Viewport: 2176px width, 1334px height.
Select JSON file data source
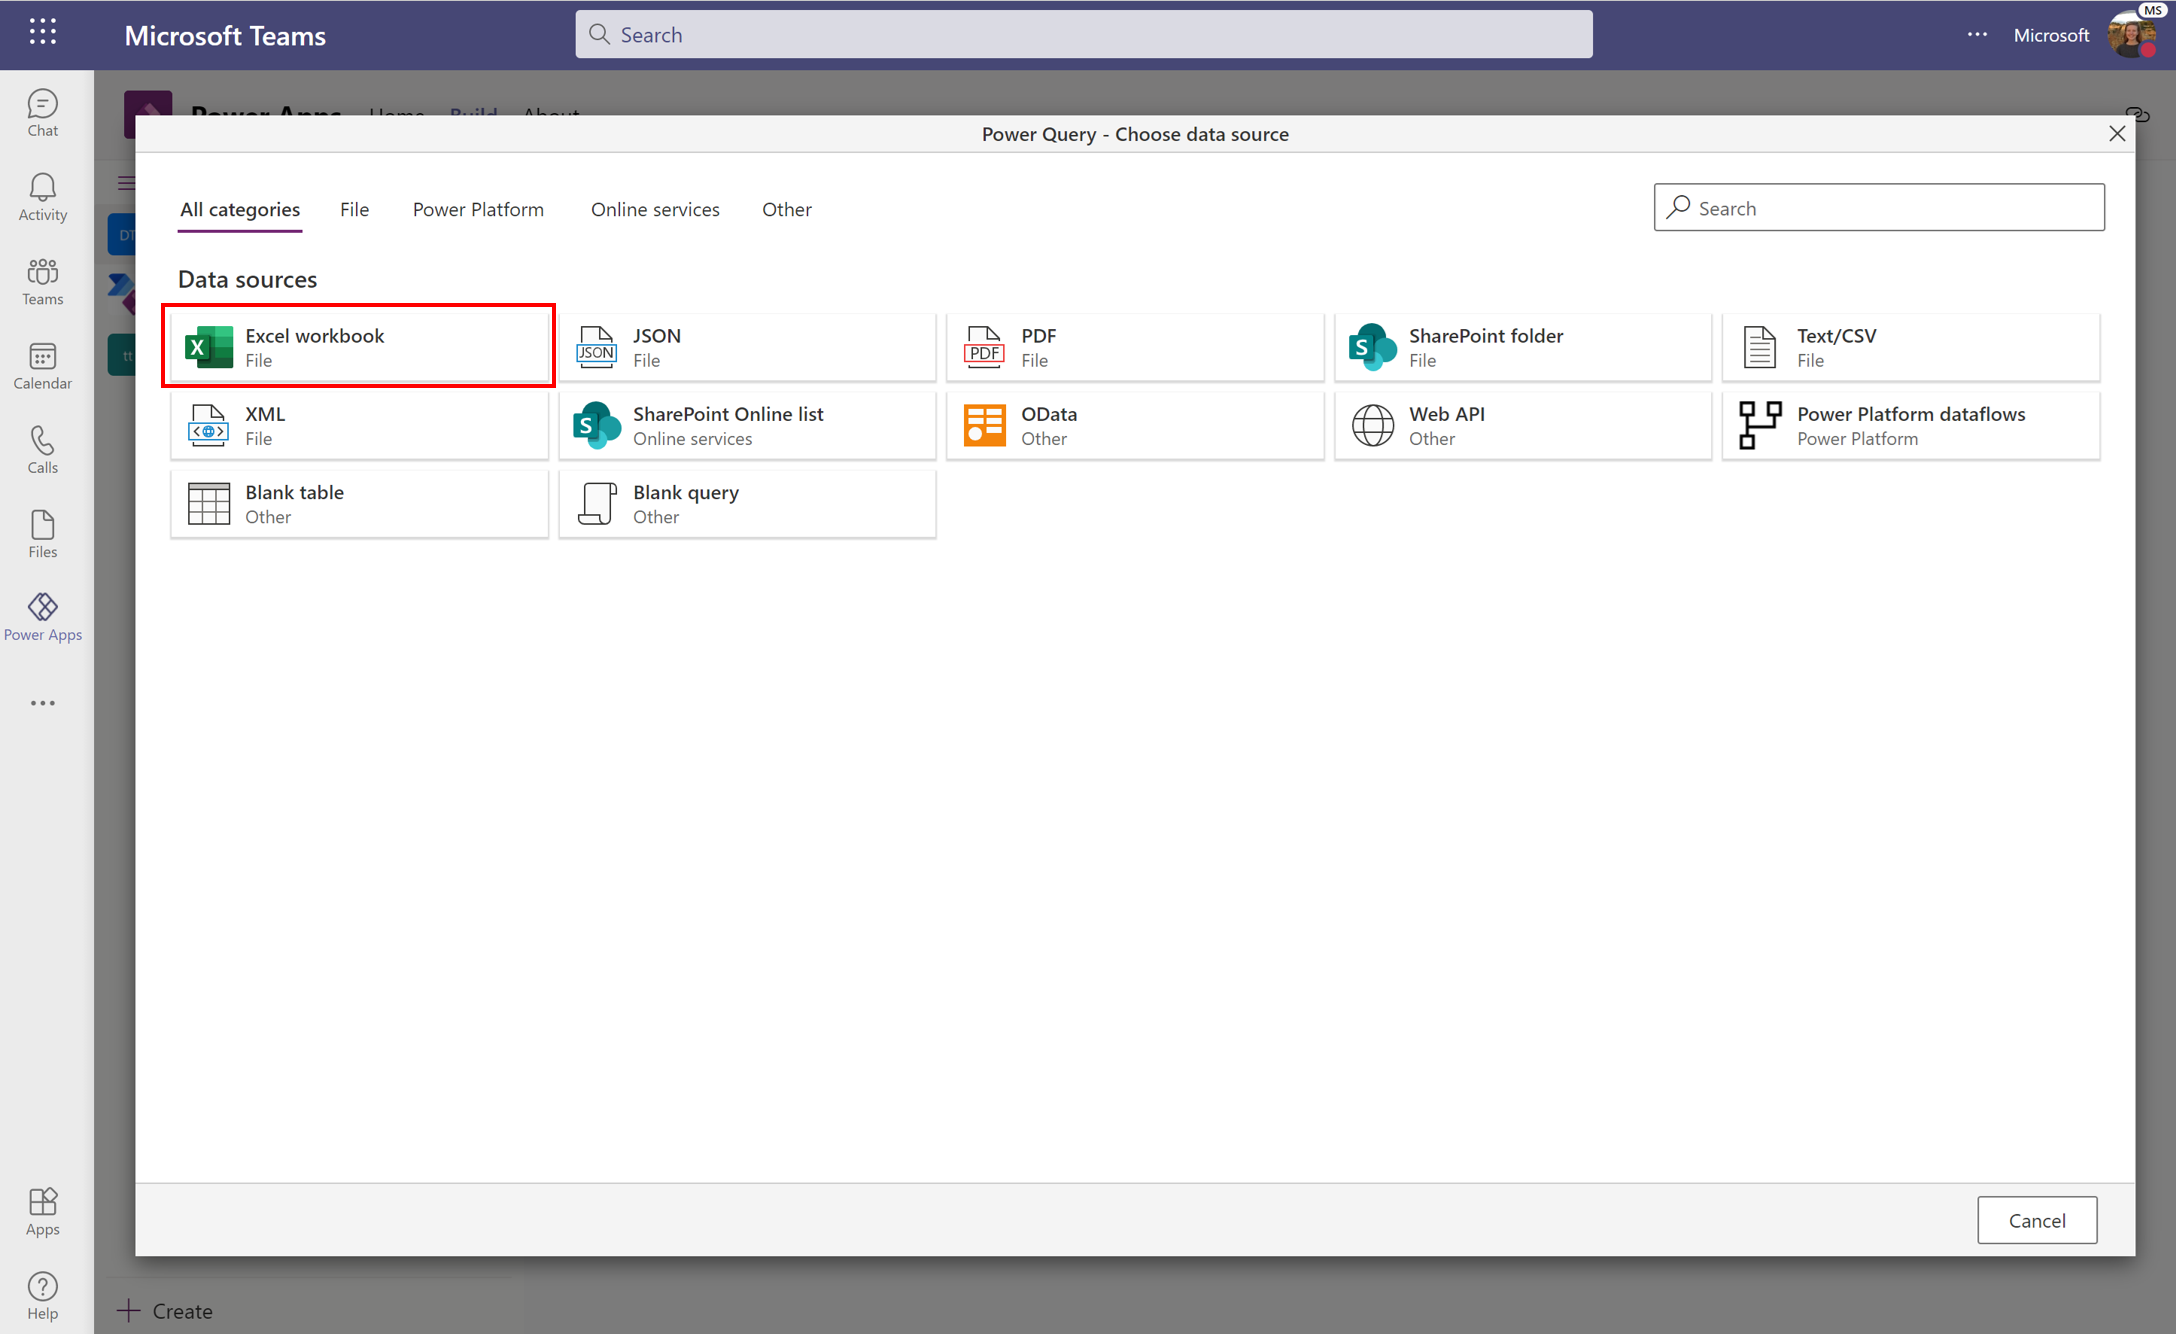click(746, 345)
